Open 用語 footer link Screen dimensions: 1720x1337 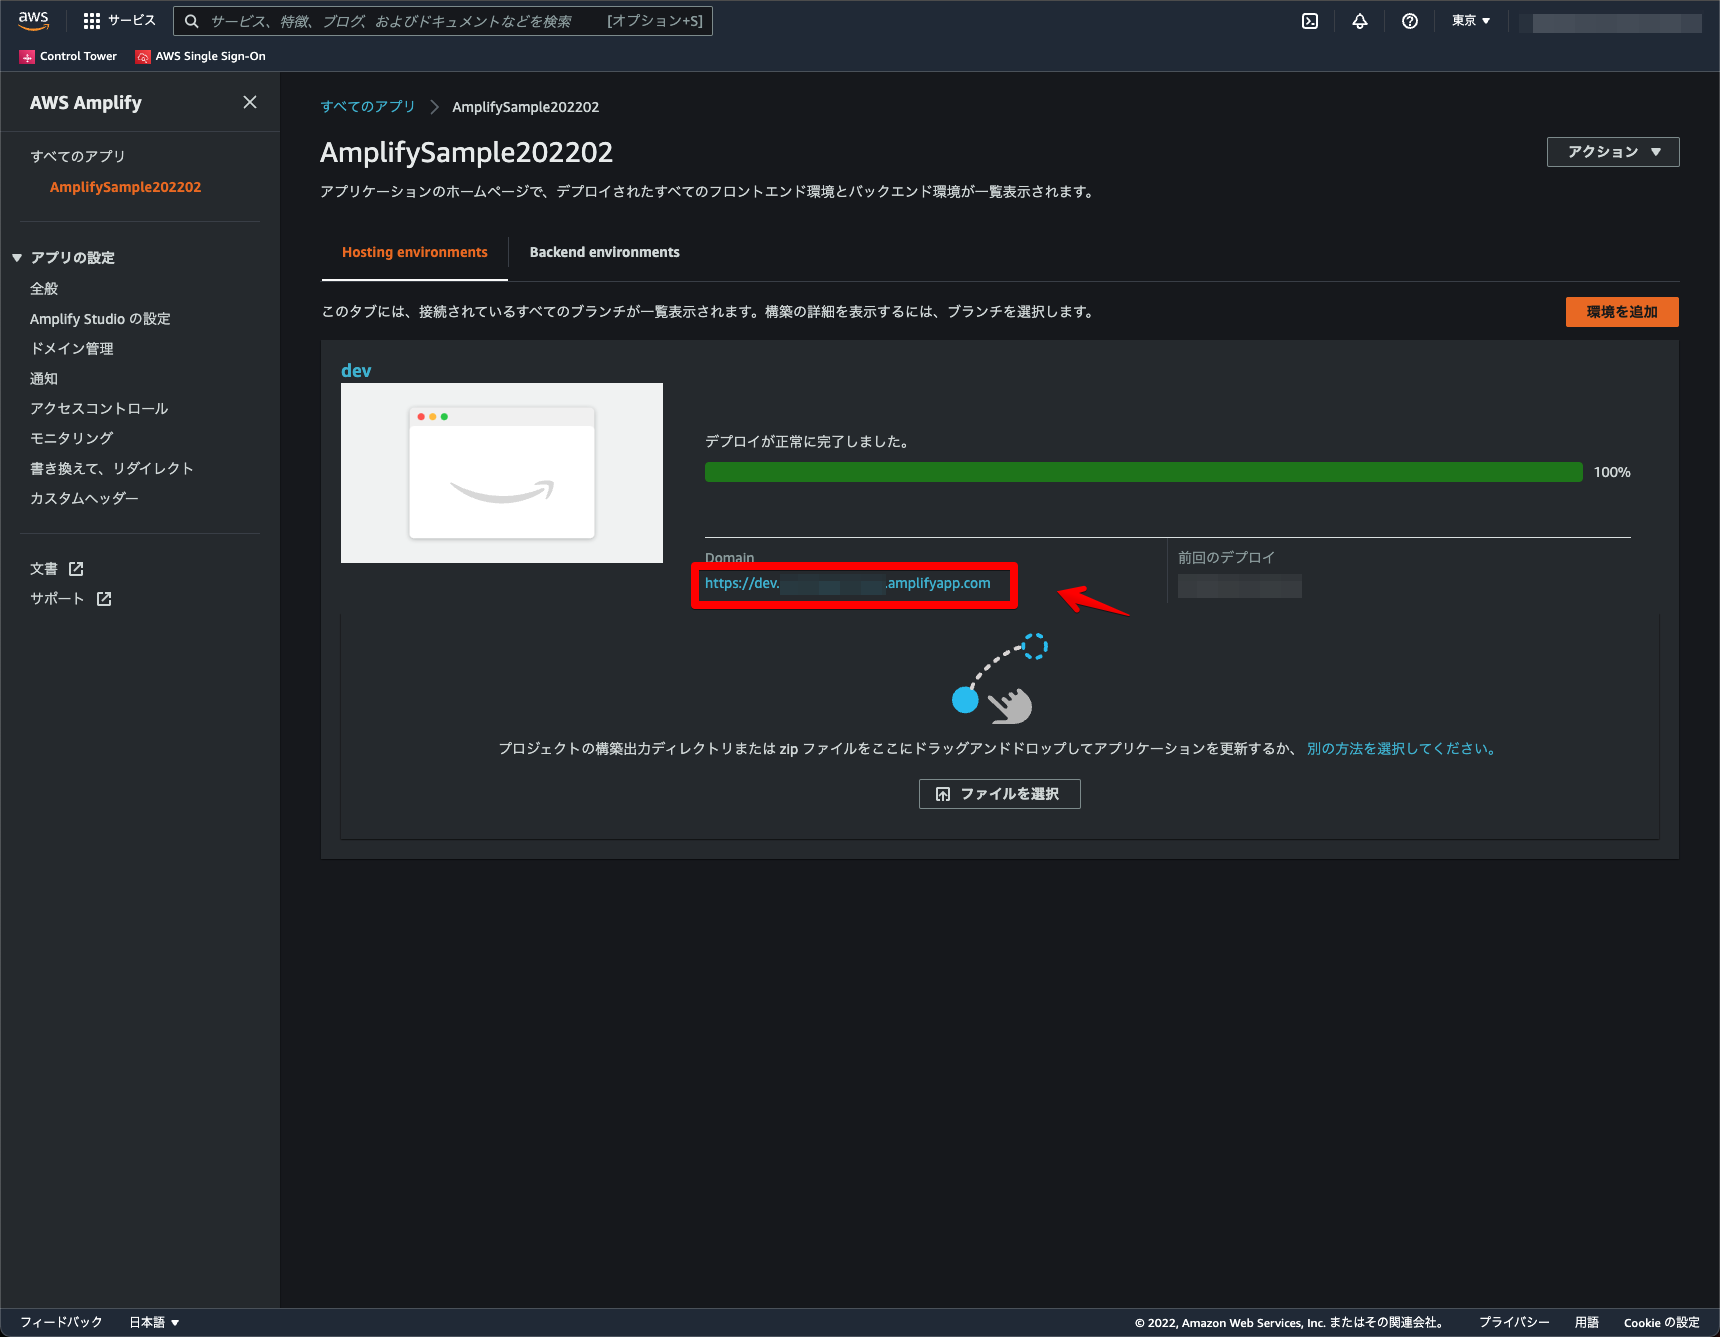(1587, 1322)
